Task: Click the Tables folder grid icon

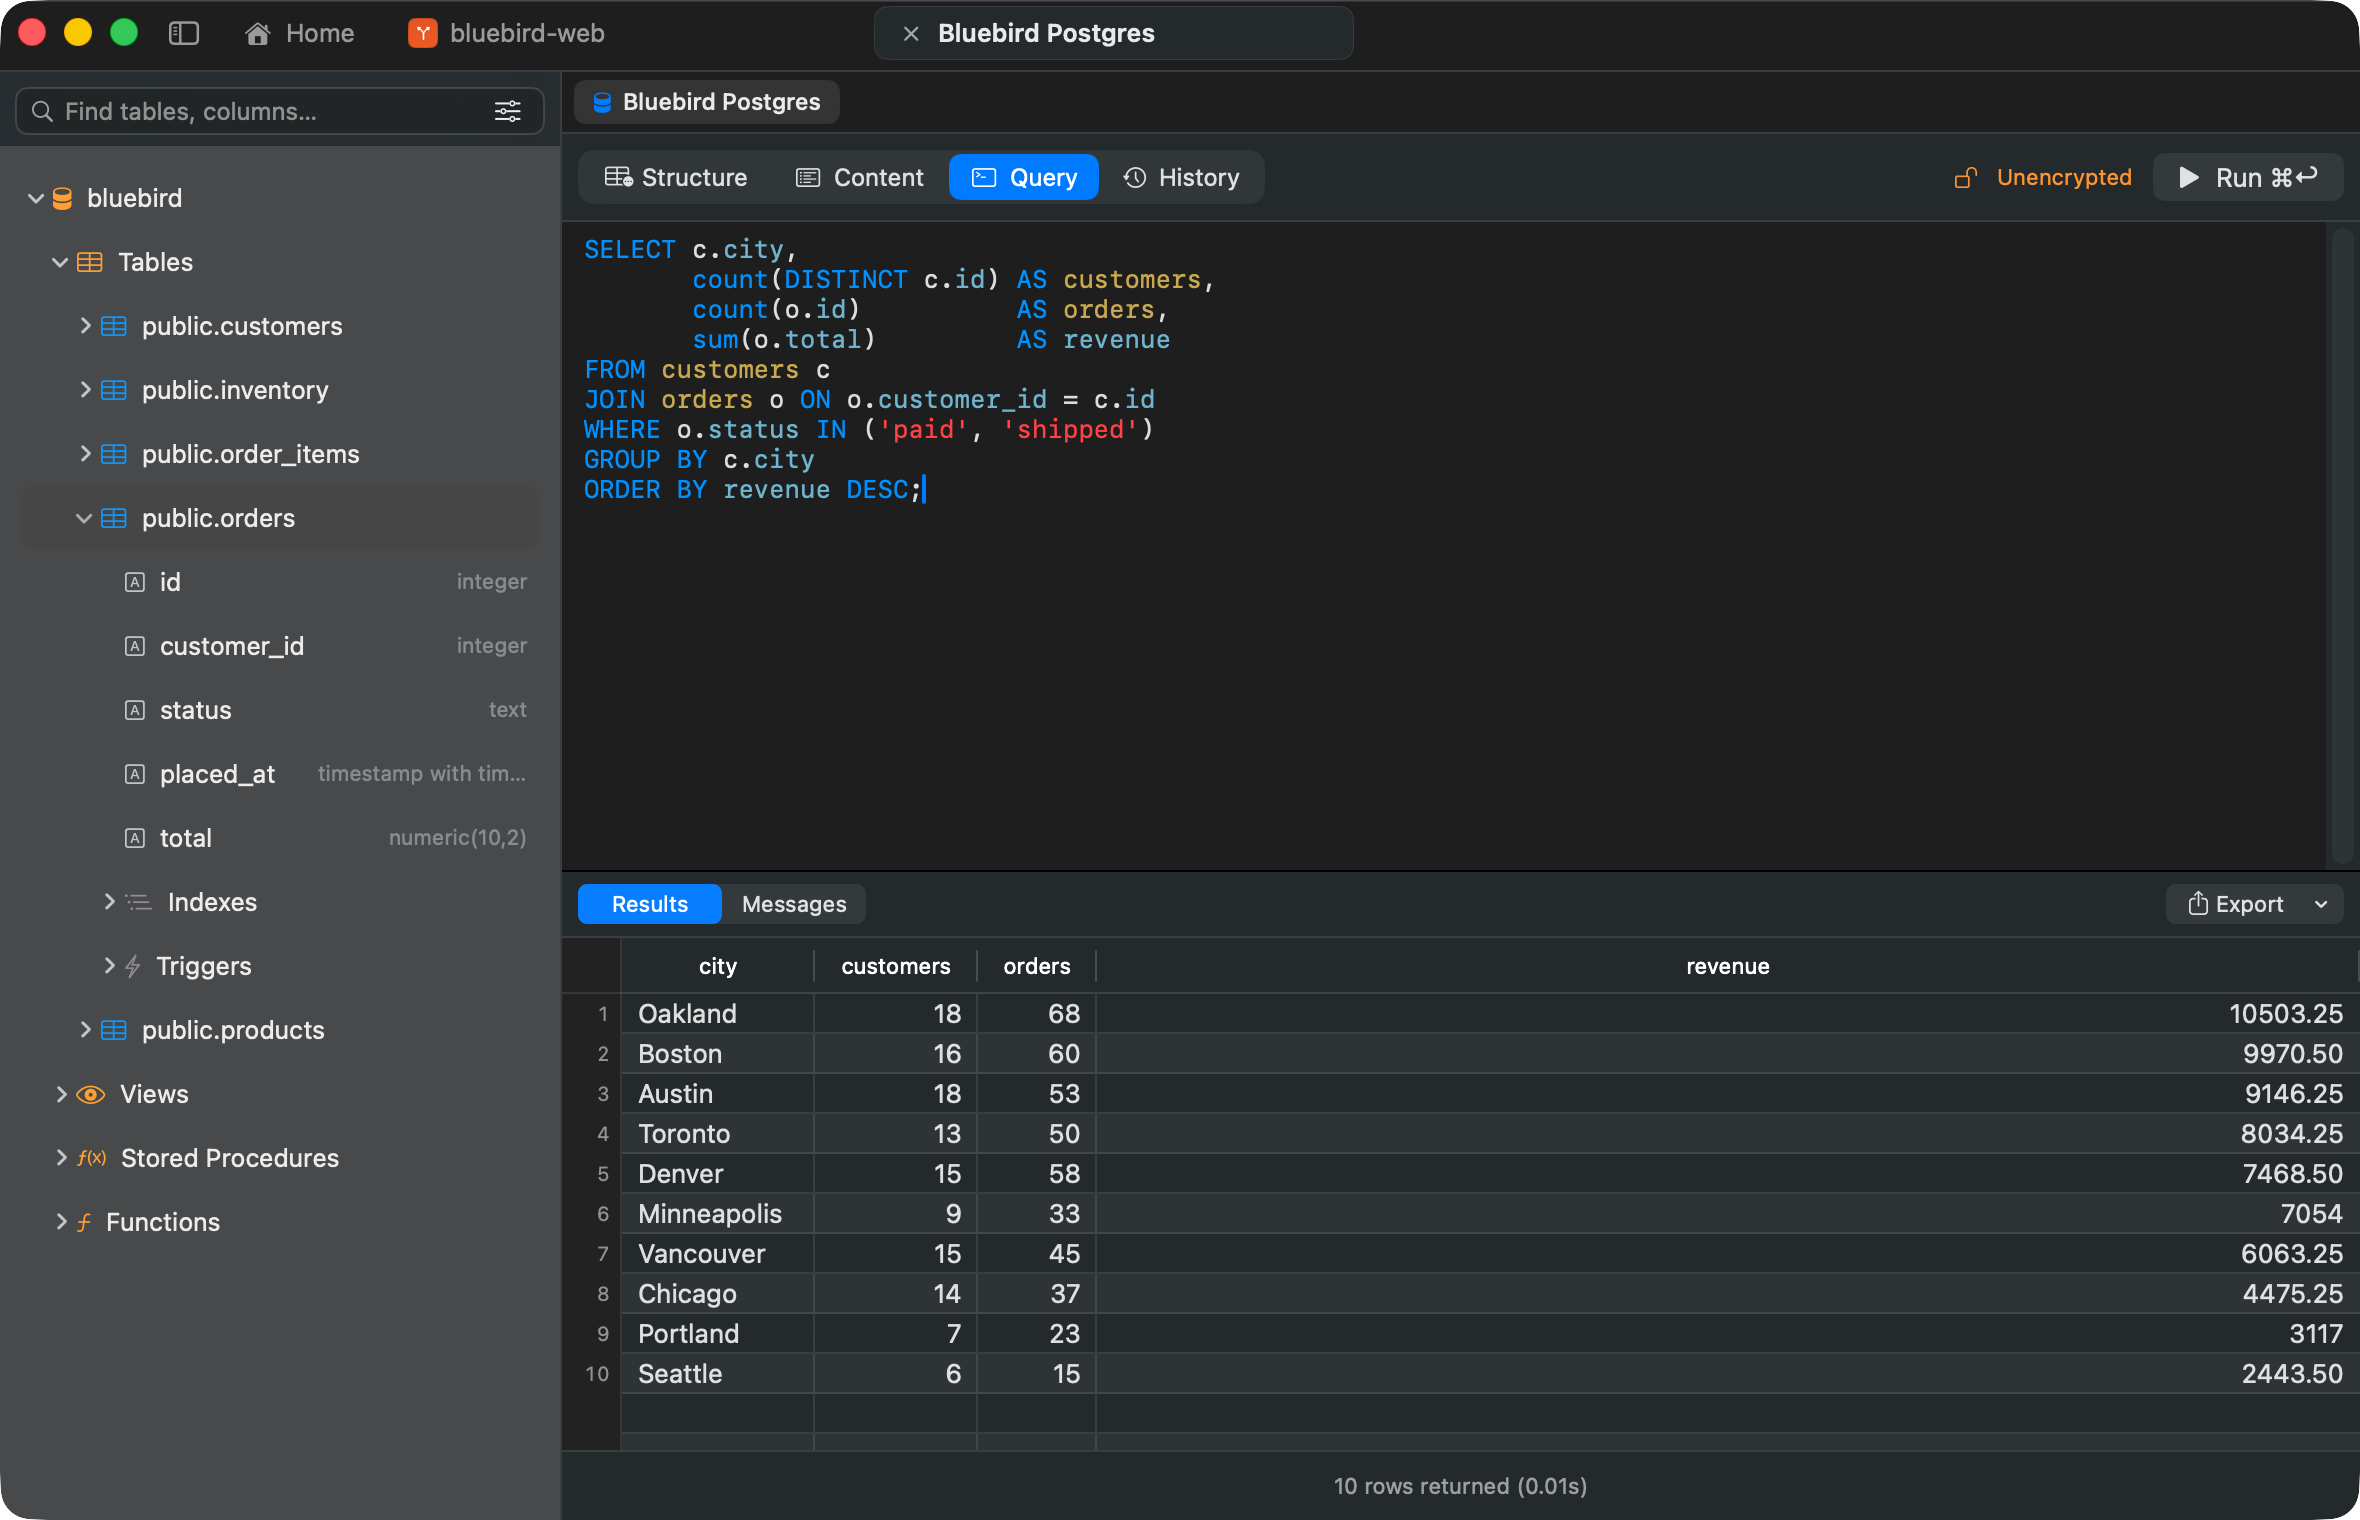Action: tap(90, 262)
